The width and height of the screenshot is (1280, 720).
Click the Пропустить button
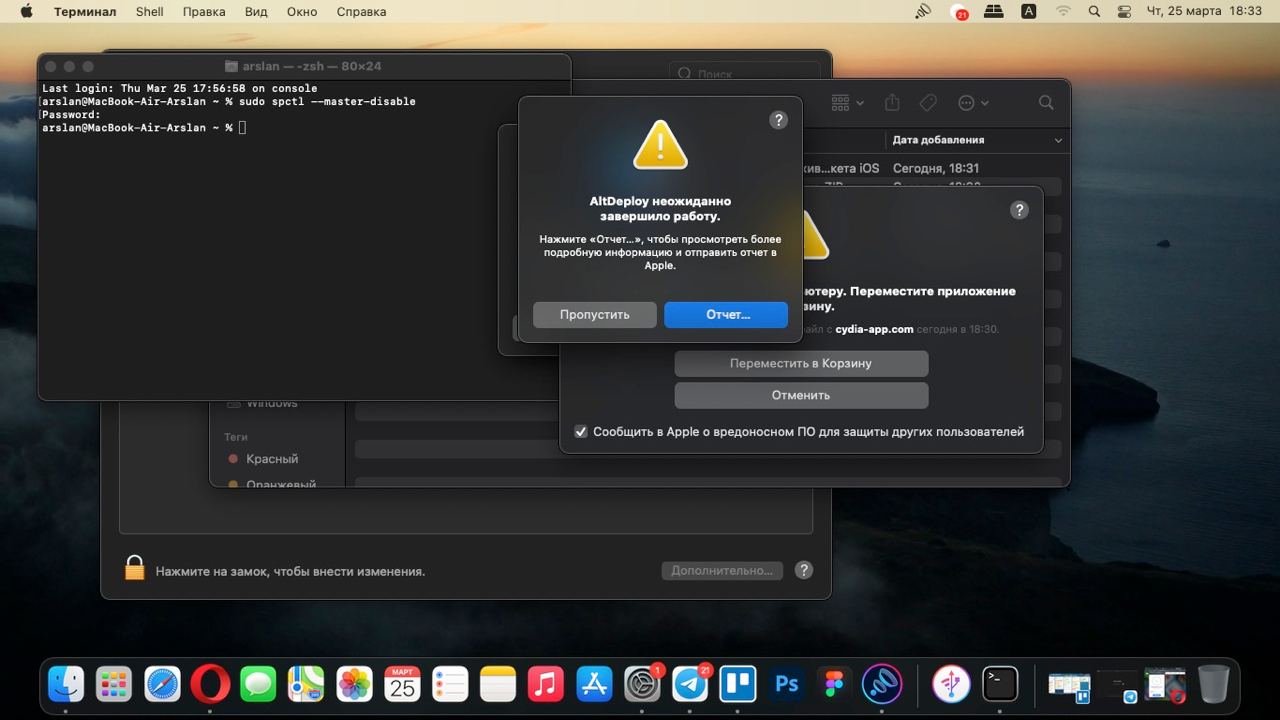595,314
